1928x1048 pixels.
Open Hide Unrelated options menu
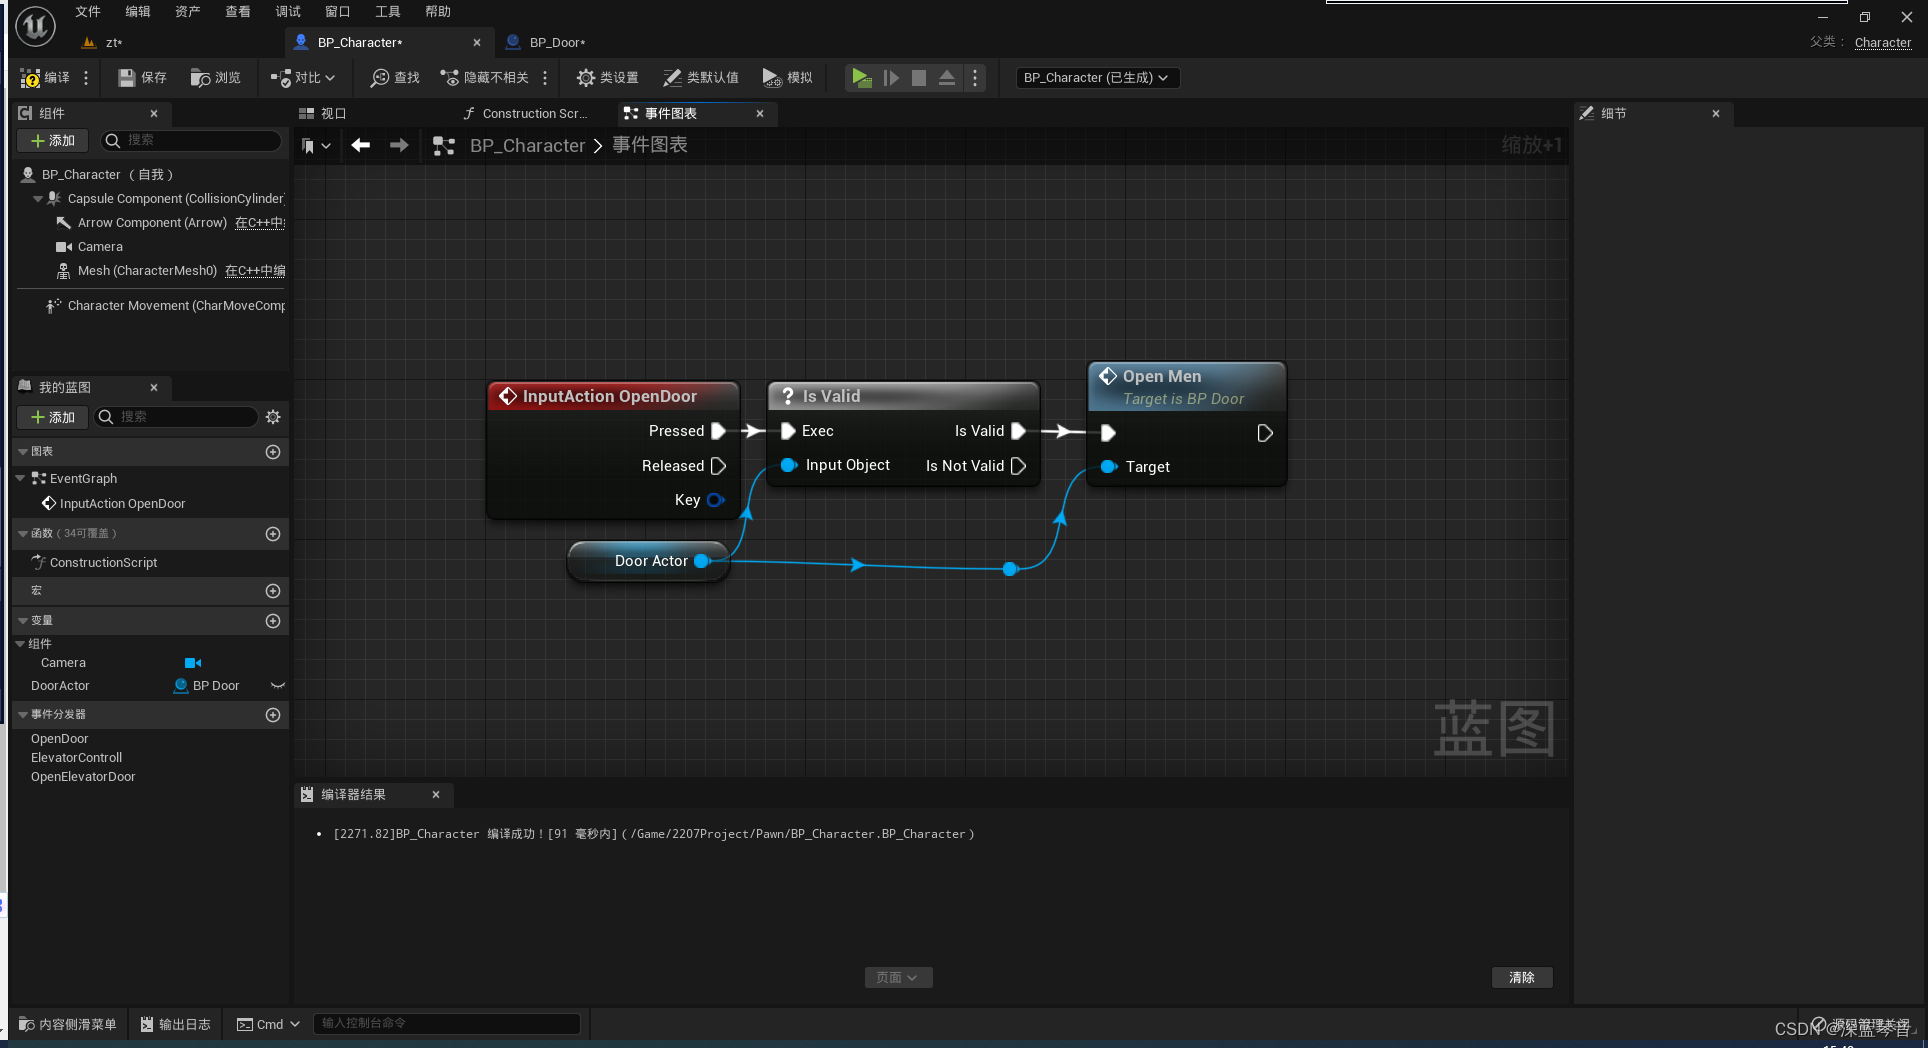(545, 77)
